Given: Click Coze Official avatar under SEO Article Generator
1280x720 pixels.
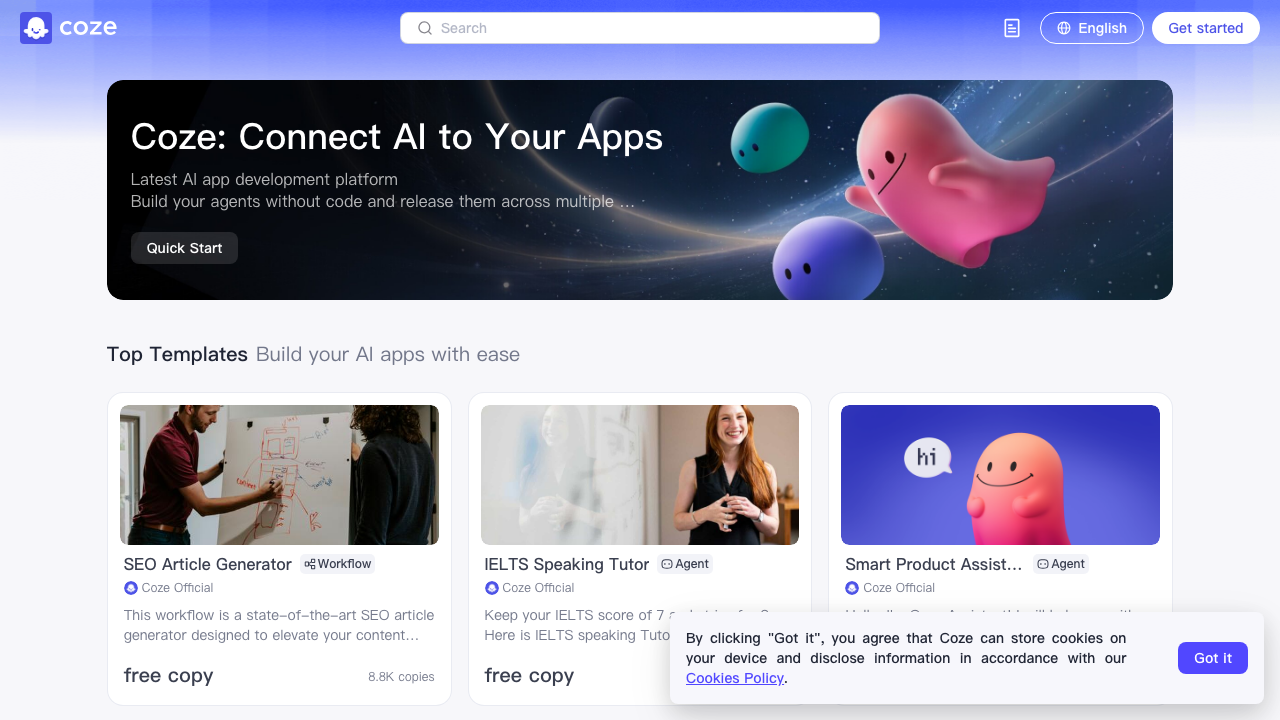Looking at the screenshot, I should [130, 588].
